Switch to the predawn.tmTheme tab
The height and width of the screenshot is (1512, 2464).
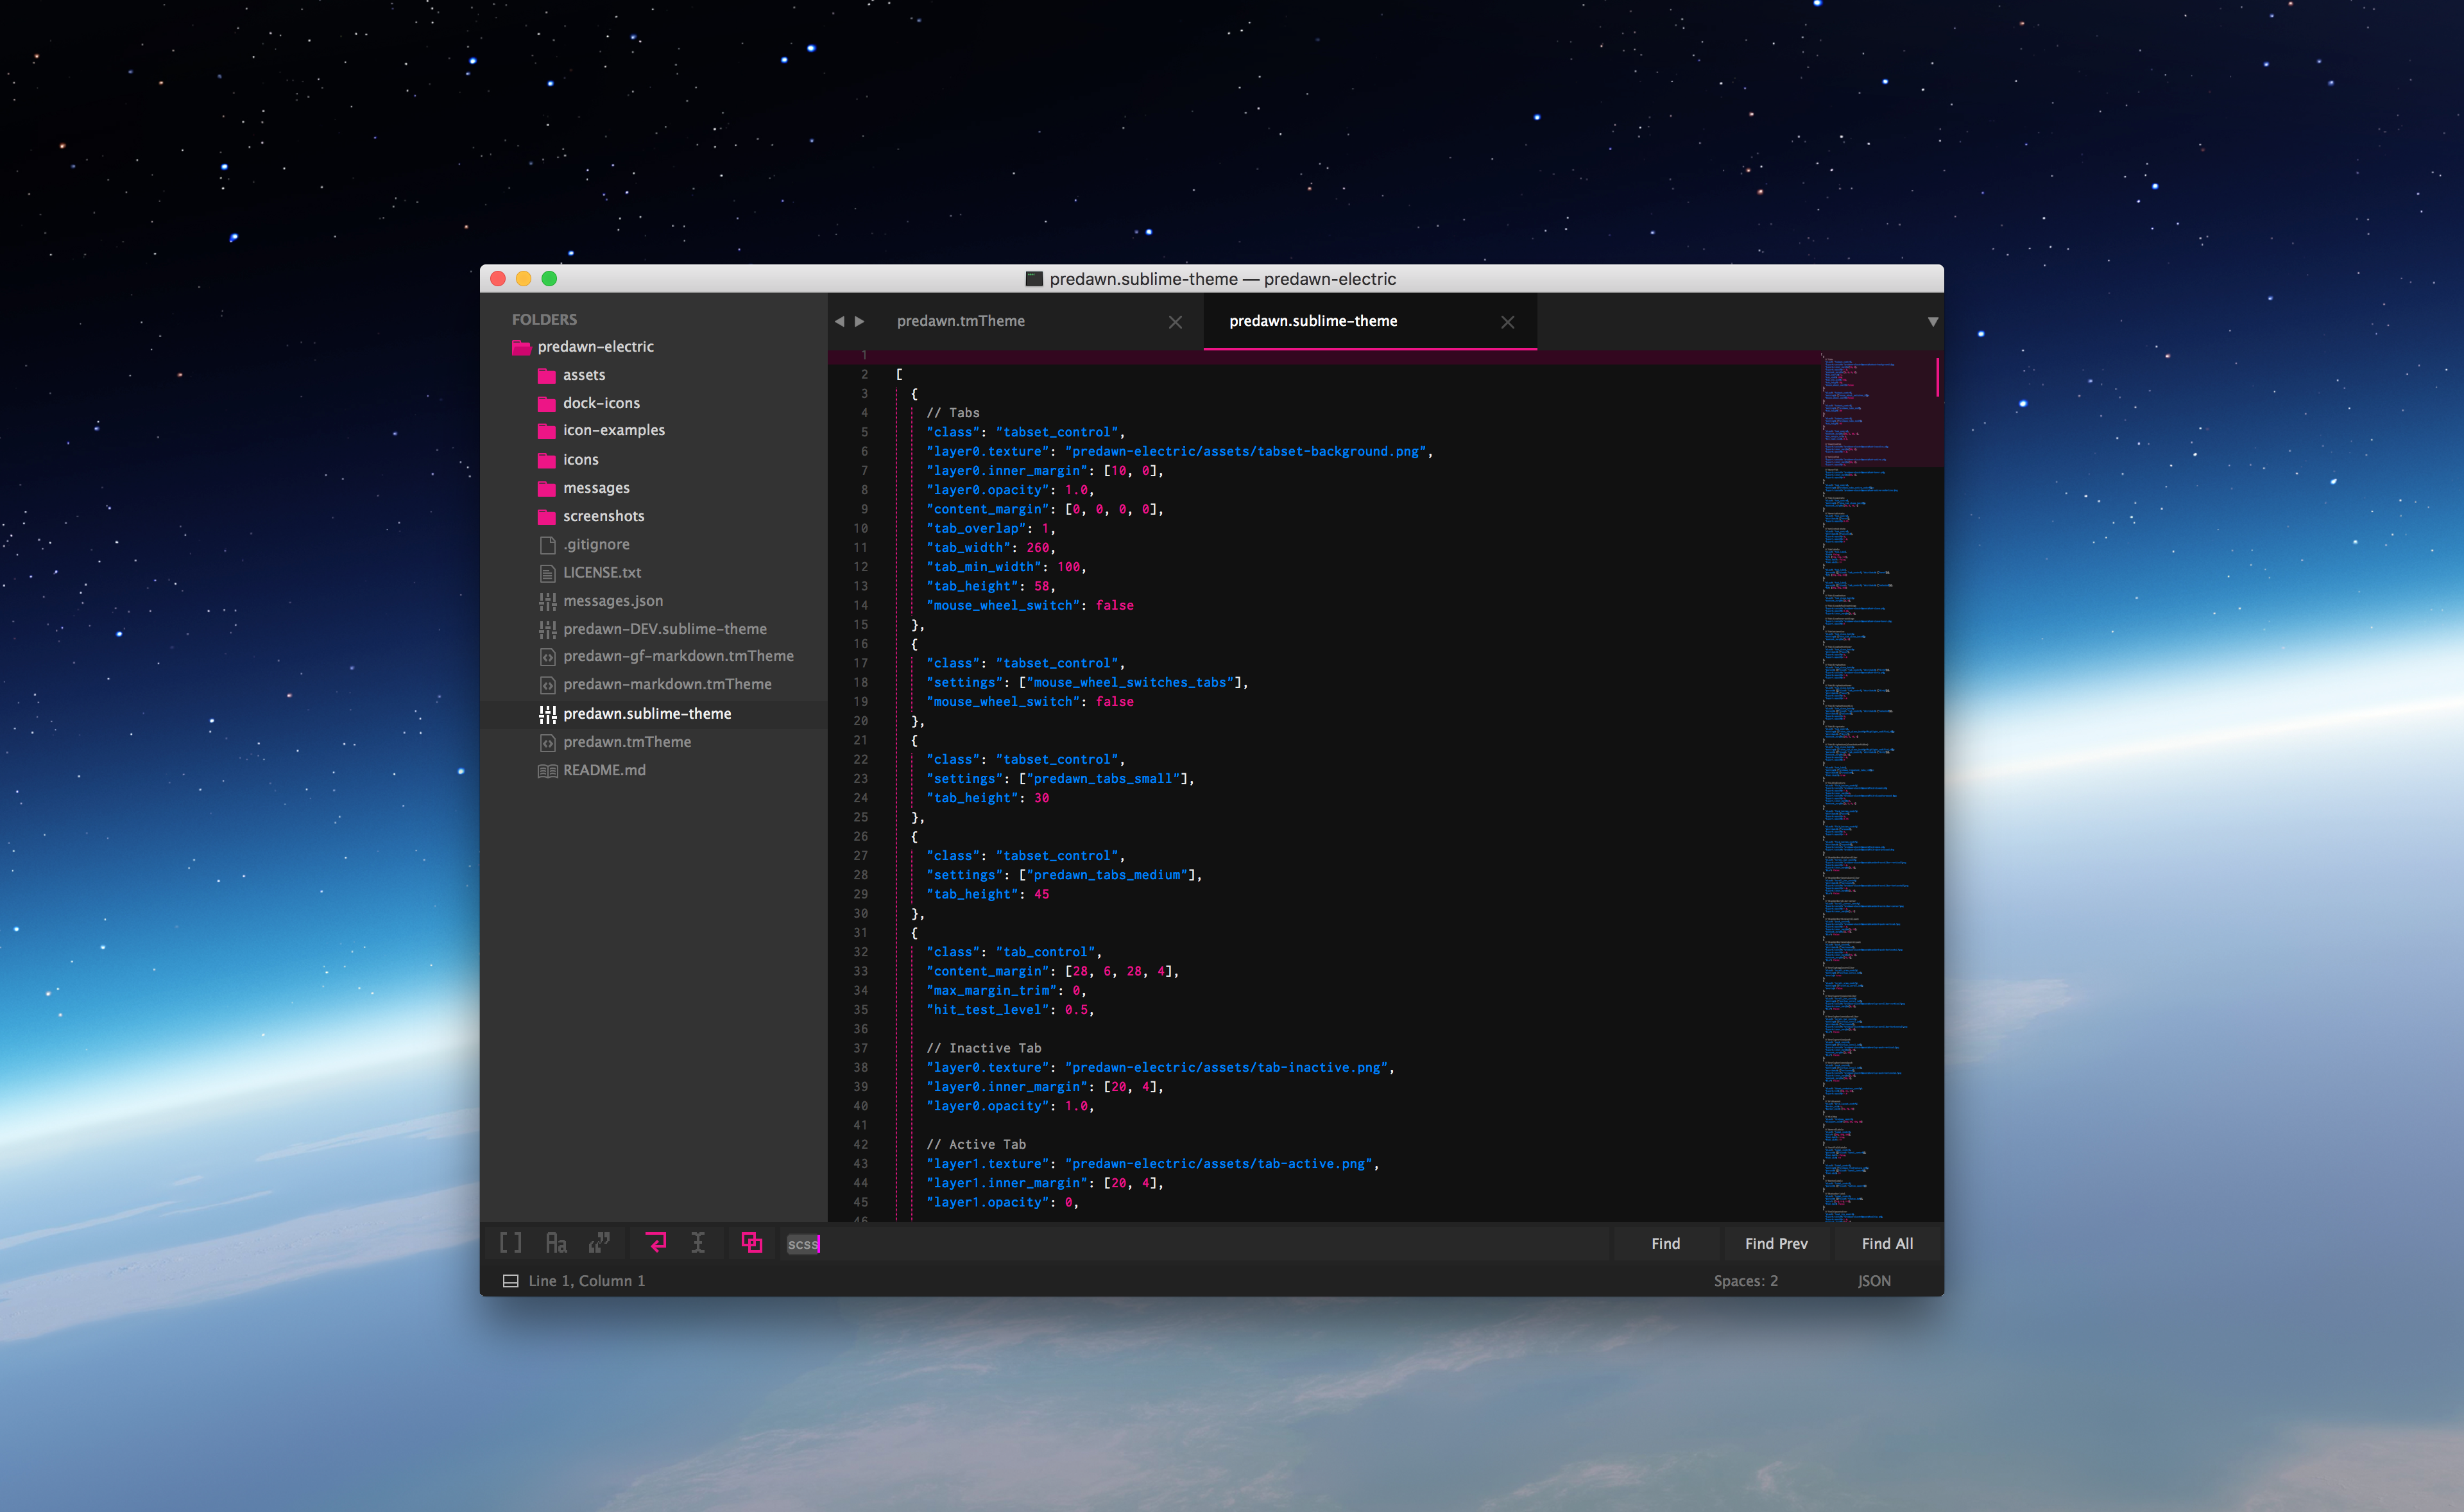coord(960,321)
